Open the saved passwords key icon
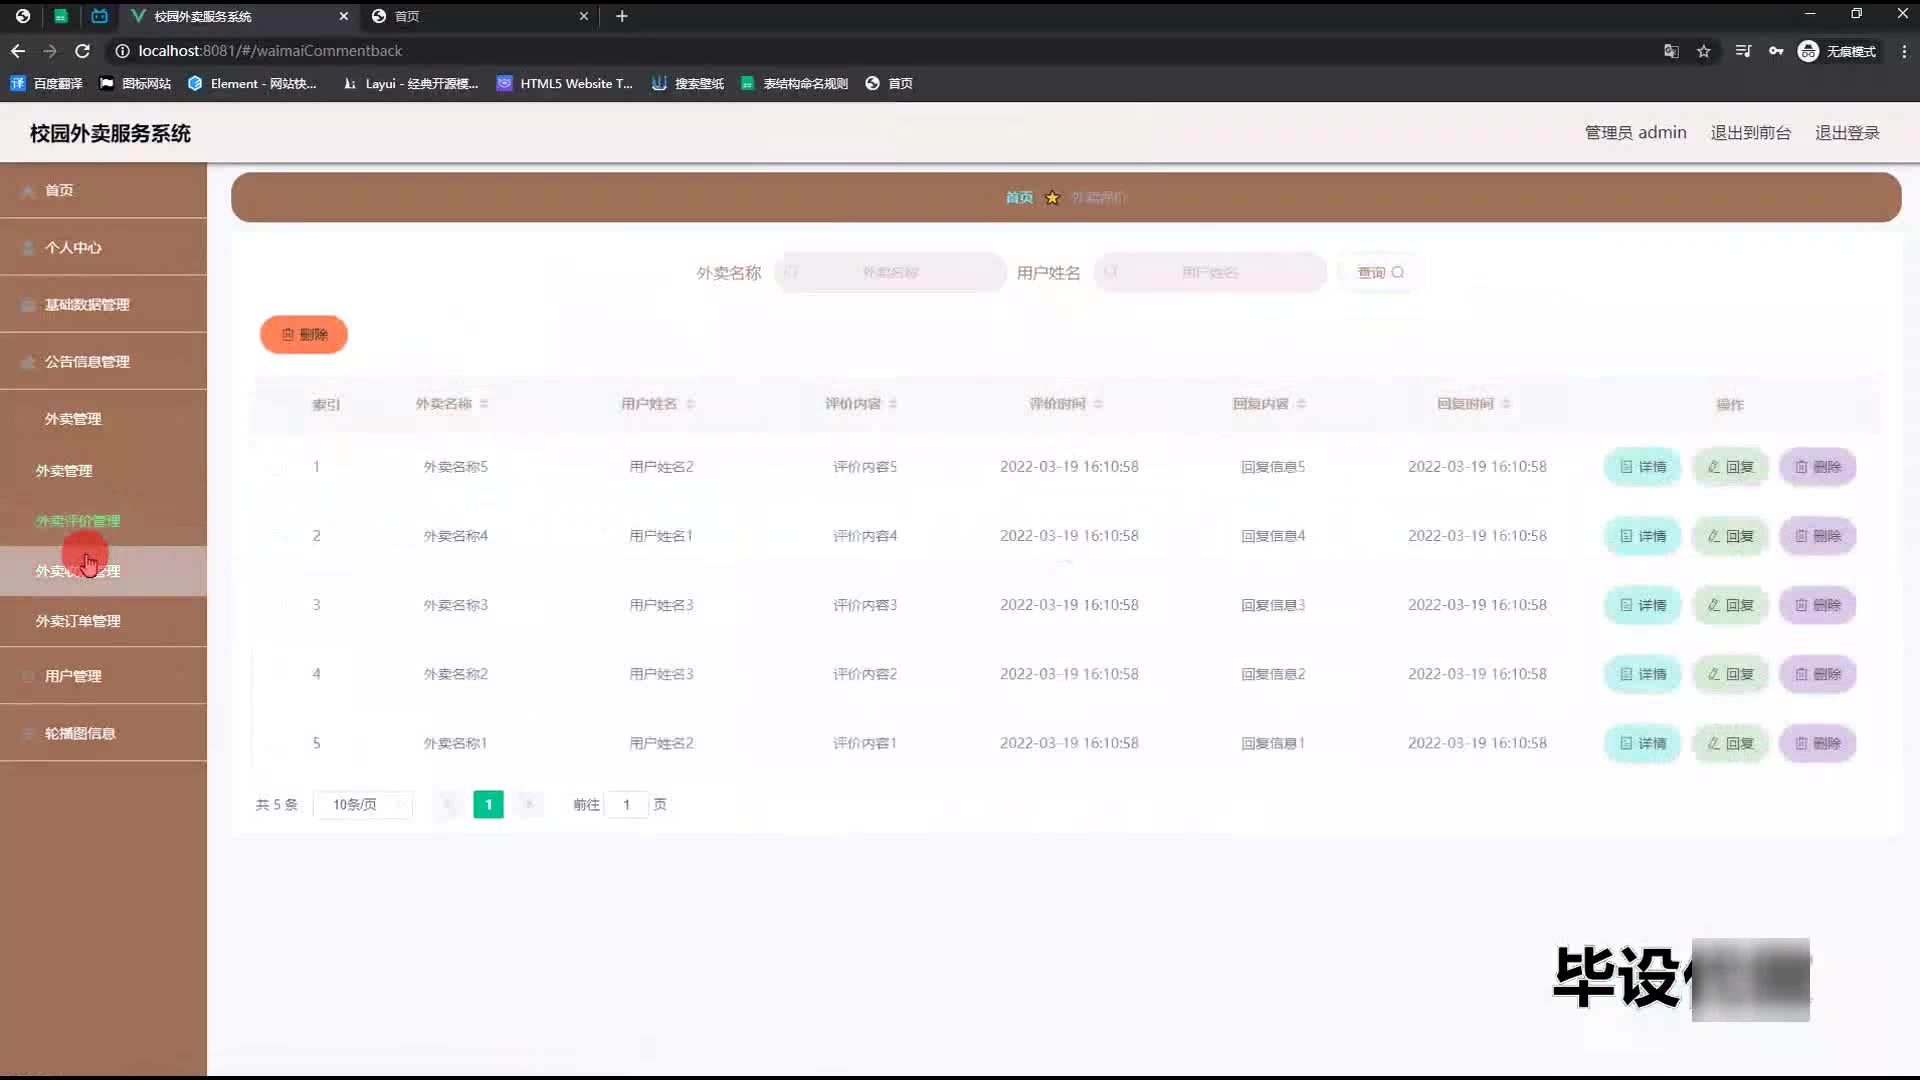This screenshot has width=1920, height=1080. point(1776,51)
